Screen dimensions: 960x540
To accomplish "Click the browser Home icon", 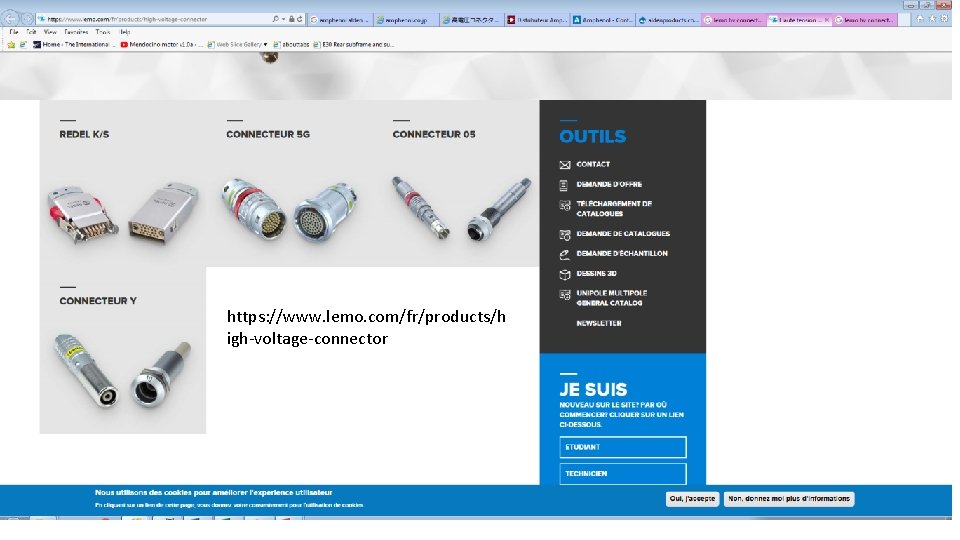I will click(920, 20).
